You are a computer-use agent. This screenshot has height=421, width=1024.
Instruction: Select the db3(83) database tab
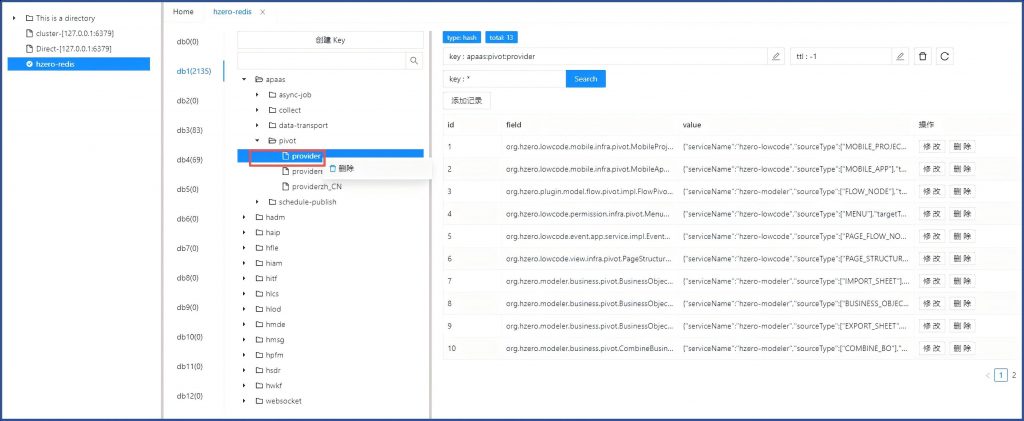click(x=189, y=130)
